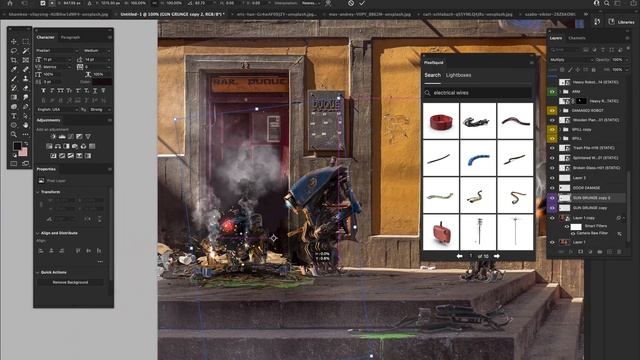Screen dimensions: 640x360
Task: Select the Spot Healing Brush tool
Action: (25, 69)
